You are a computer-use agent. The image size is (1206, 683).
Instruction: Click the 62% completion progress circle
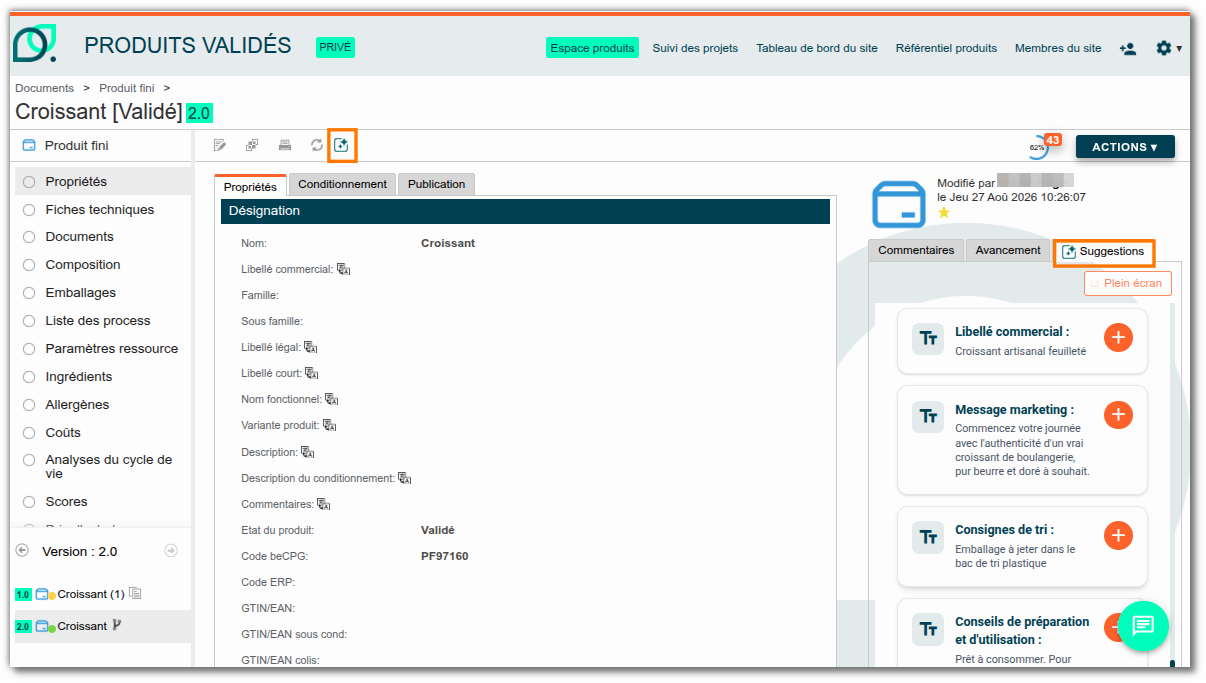(x=1037, y=148)
